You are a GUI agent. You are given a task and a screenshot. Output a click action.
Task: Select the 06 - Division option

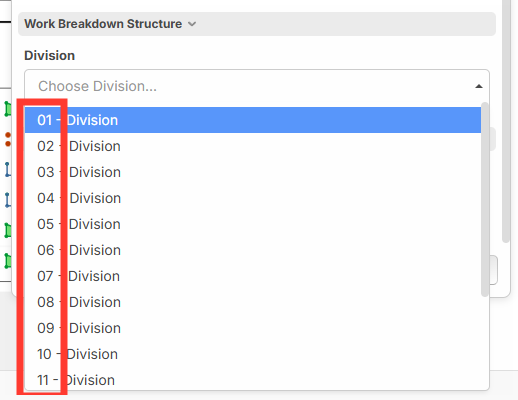253,250
